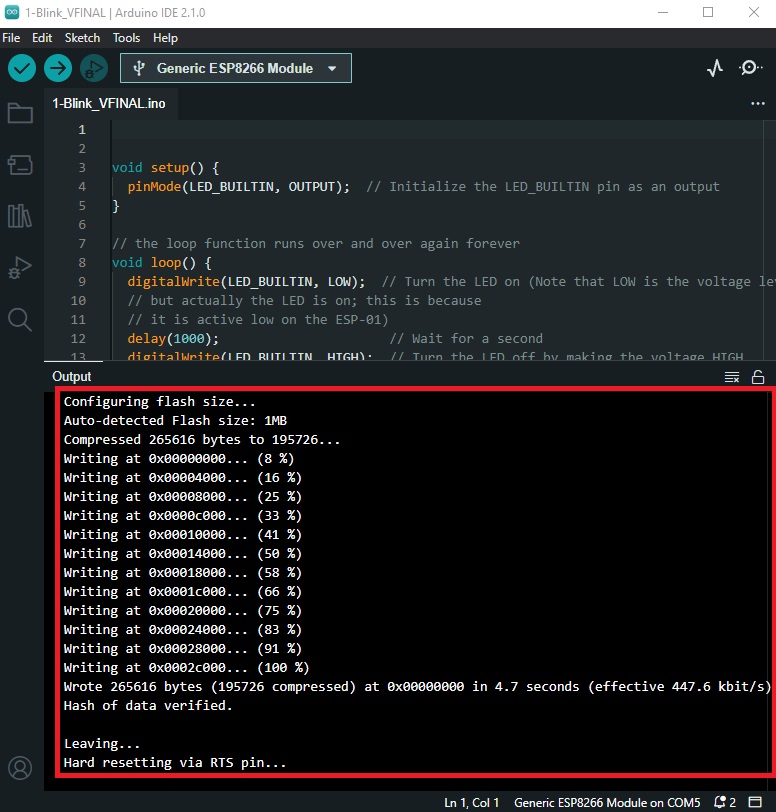
Task: Open the Debug sidebar panel
Action: (20, 268)
